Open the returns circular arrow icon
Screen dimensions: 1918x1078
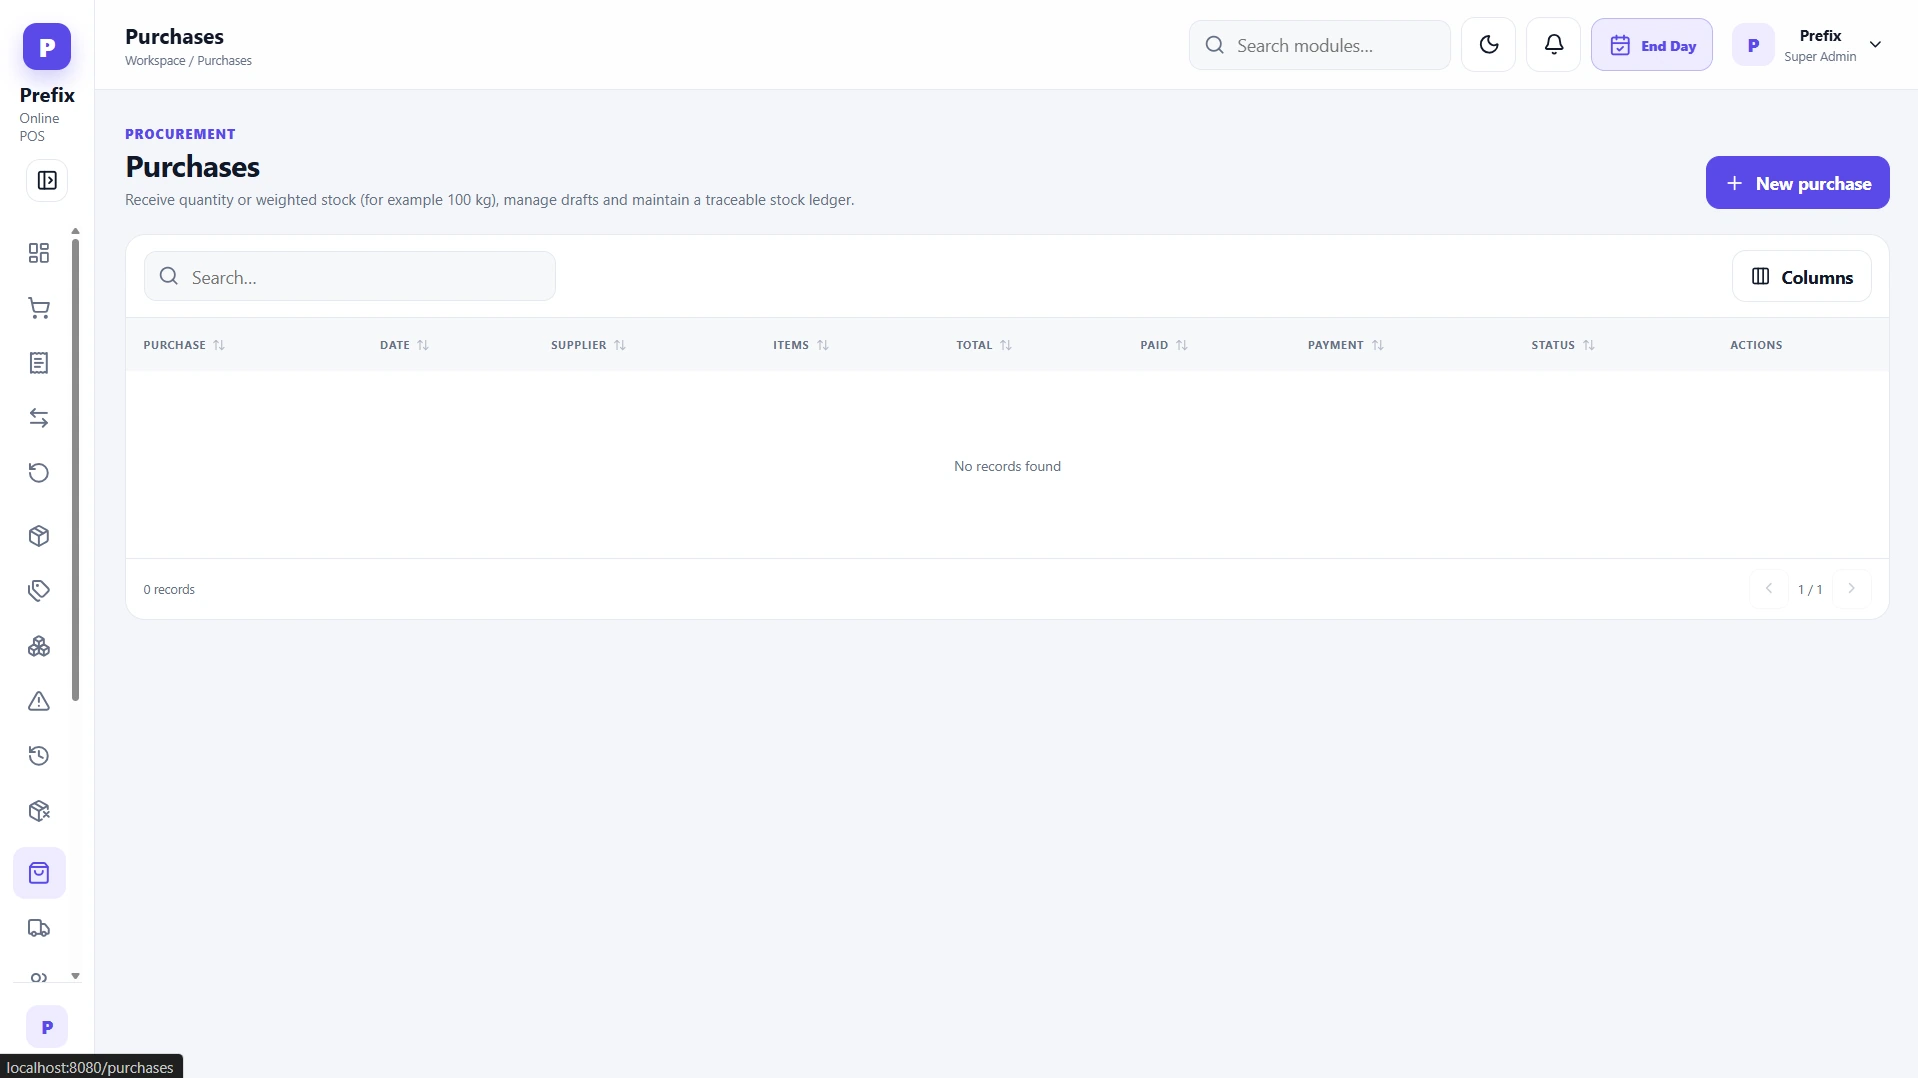pyautogui.click(x=39, y=473)
